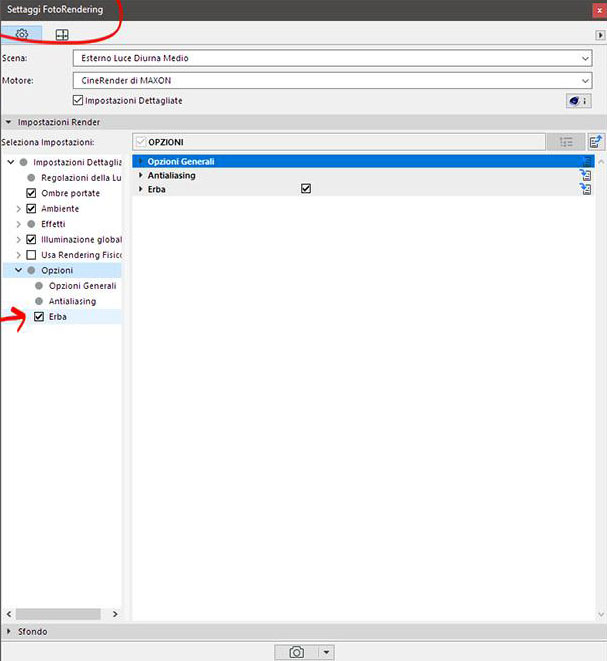Viewport: 607px width, 661px height.
Task: Expand the Ambiente tree node
Action: coord(19,209)
